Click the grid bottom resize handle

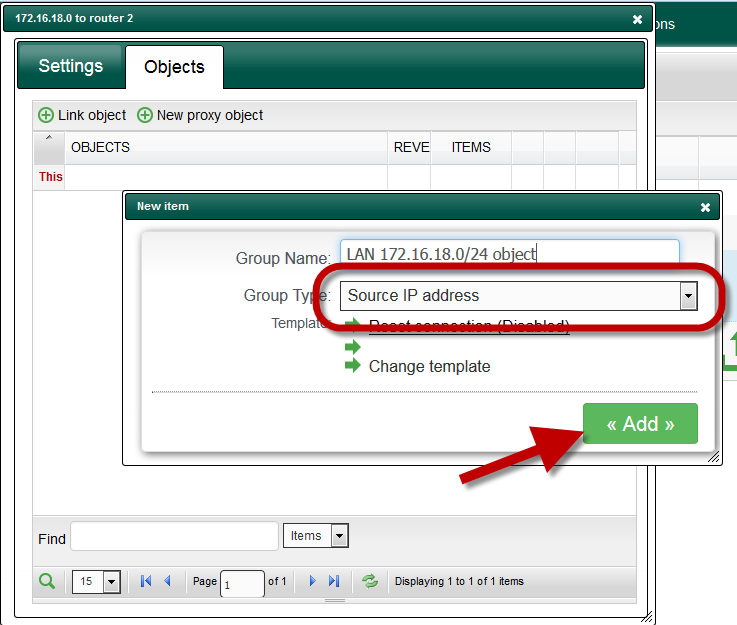(x=335, y=601)
